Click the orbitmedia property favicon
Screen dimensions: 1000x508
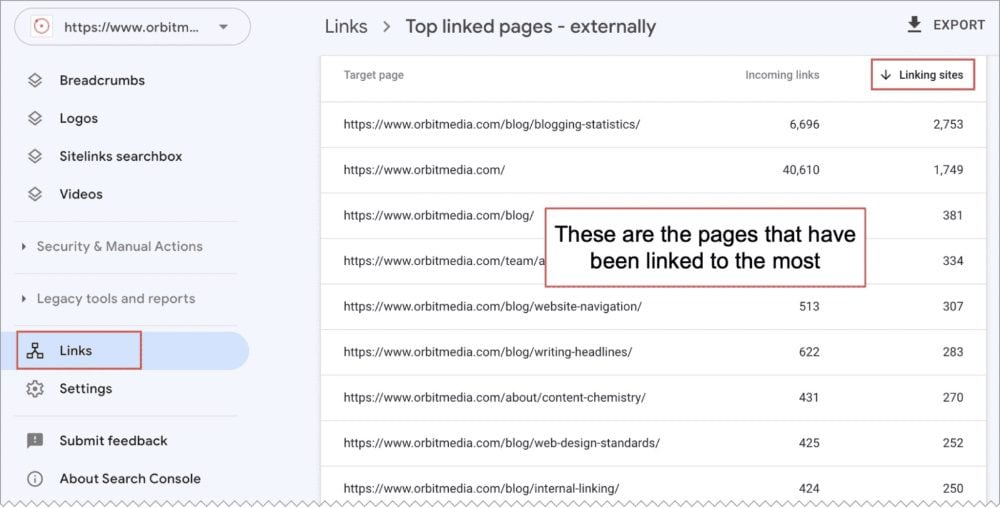pos(41,27)
